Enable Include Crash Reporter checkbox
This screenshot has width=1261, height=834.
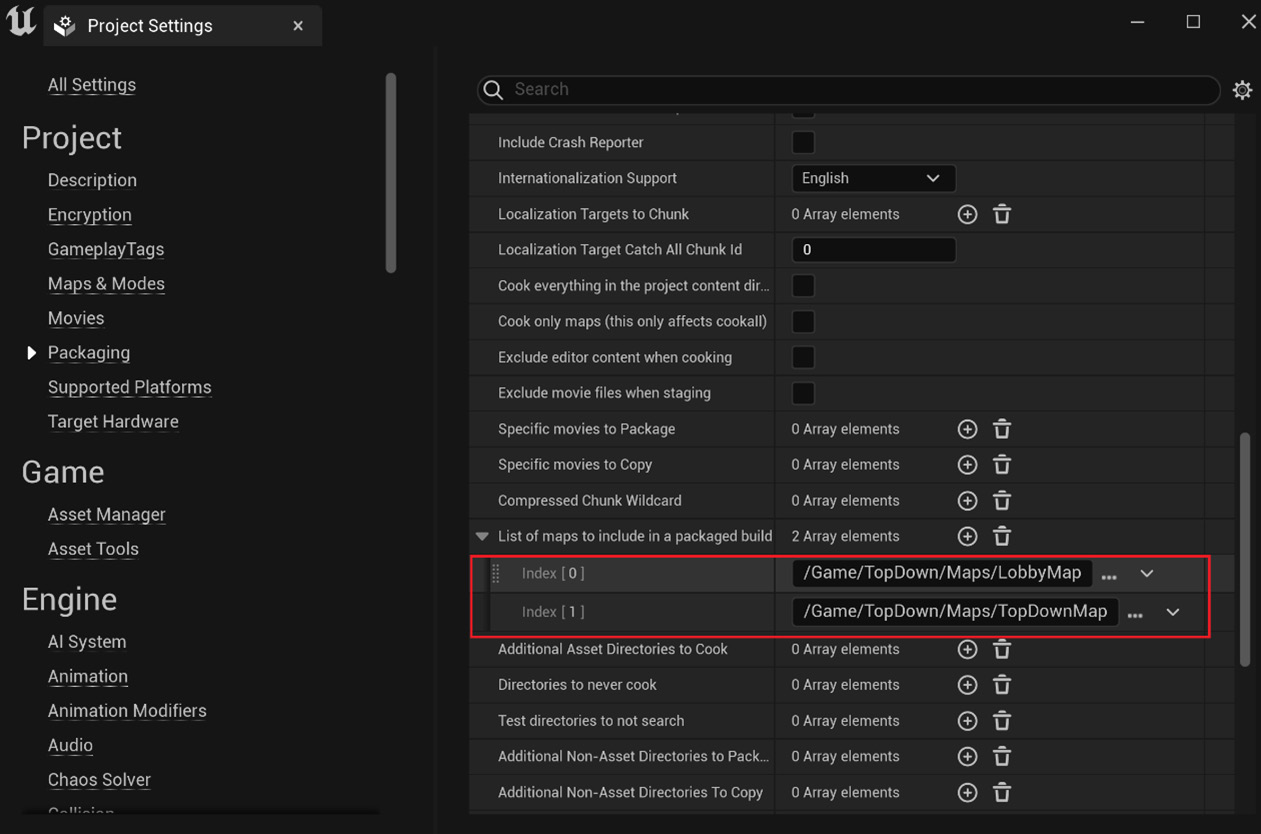(803, 142)
